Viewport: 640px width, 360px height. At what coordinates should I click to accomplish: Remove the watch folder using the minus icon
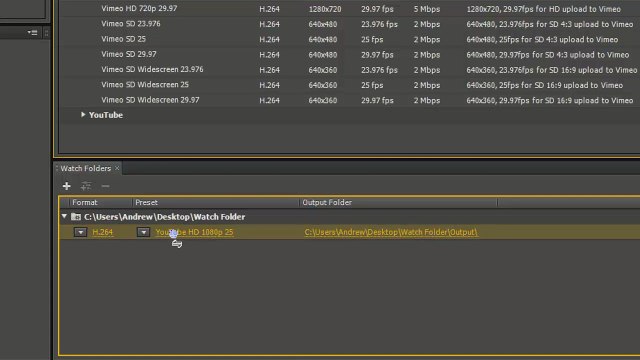[x=105, y=186]
